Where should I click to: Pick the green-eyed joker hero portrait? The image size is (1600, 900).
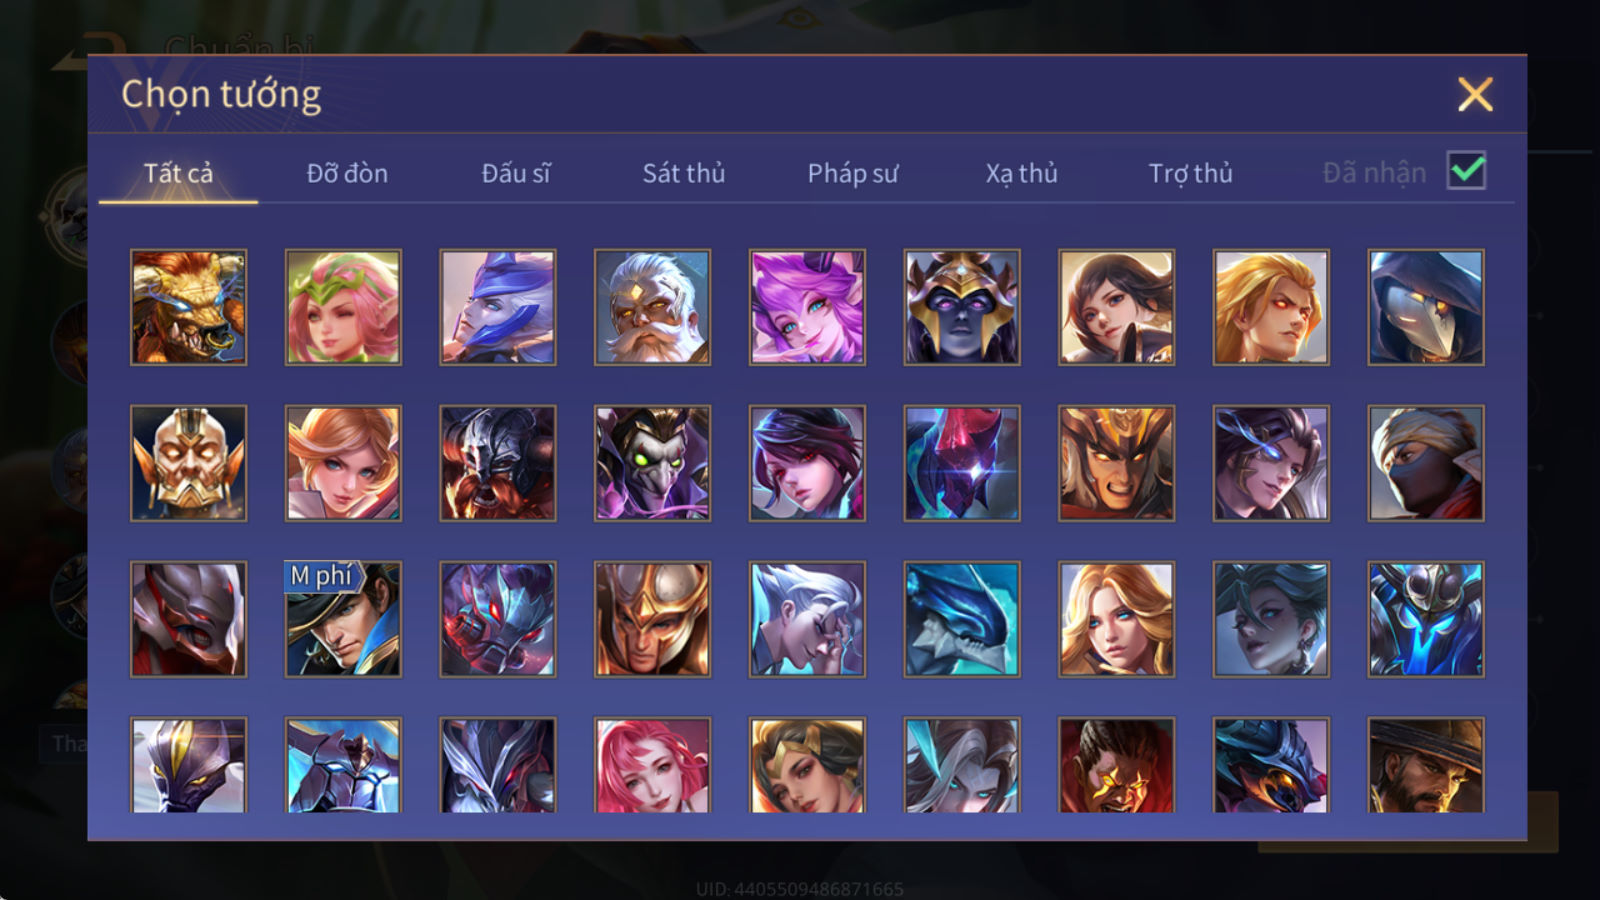pyautogui.click(x=652, y=463)
